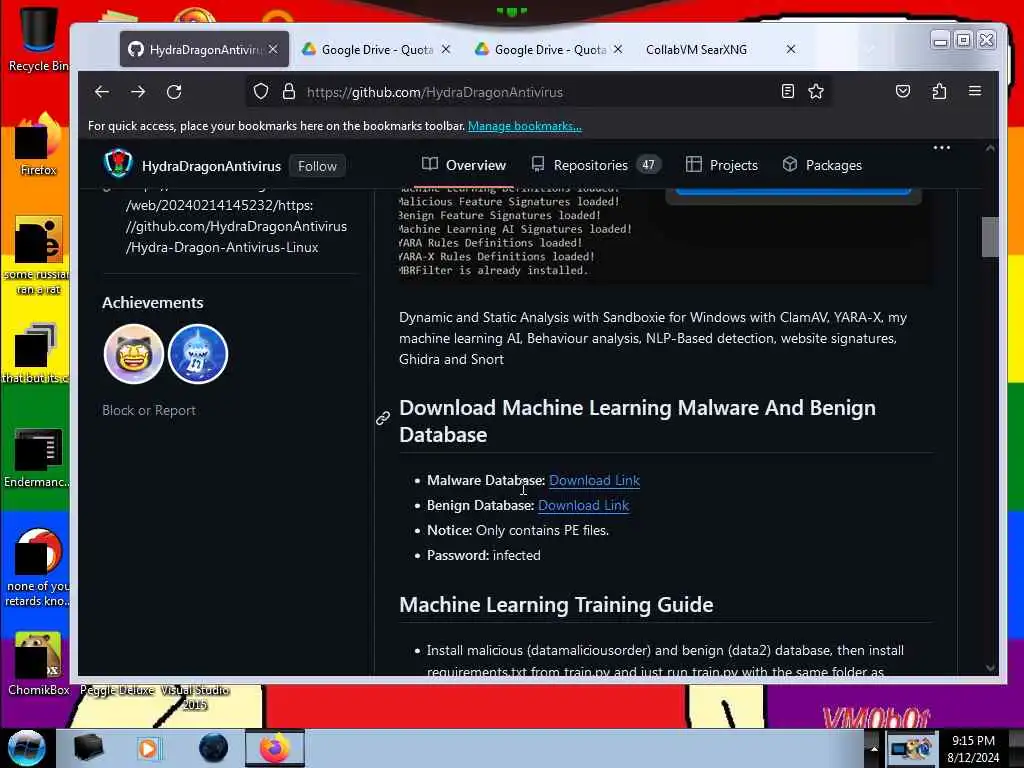Click the HydraDragonAntivirus avatar logo

click(x=118, y=164)
